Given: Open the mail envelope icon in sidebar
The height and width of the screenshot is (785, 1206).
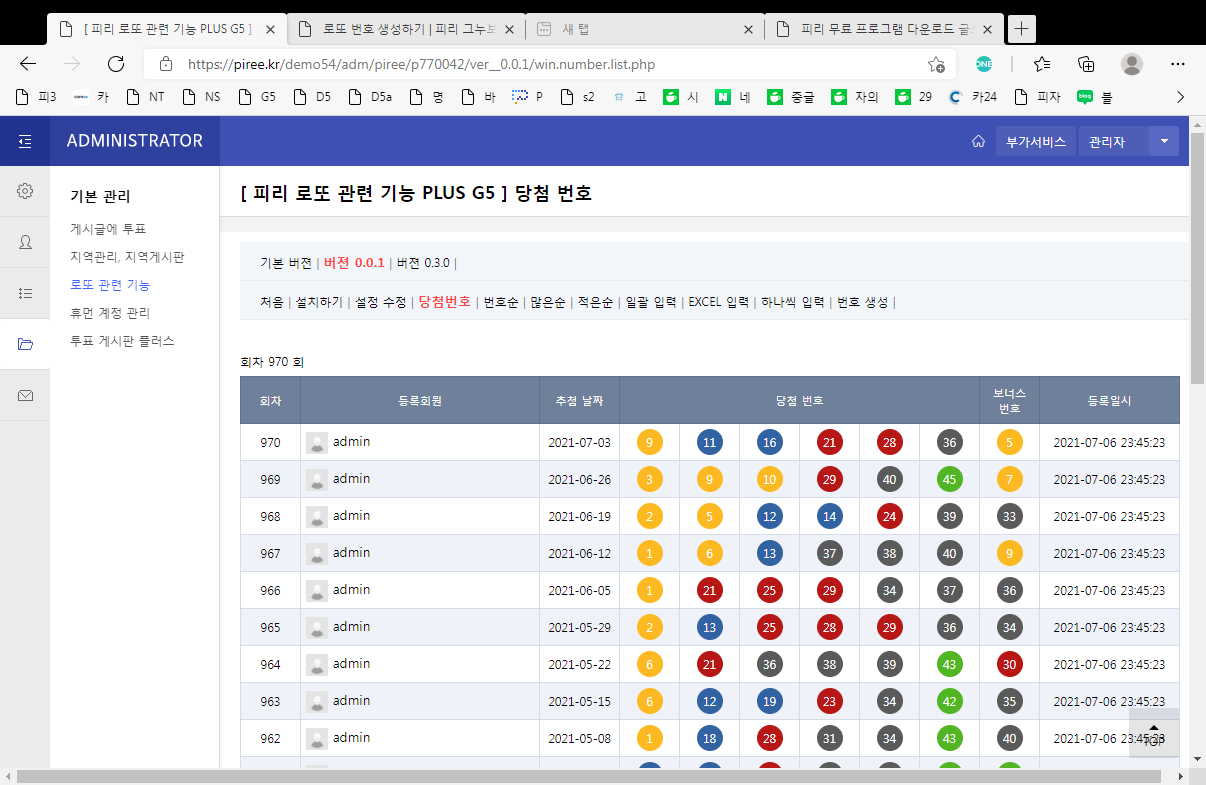Looking at the screenshot, I should pos(25,396).
